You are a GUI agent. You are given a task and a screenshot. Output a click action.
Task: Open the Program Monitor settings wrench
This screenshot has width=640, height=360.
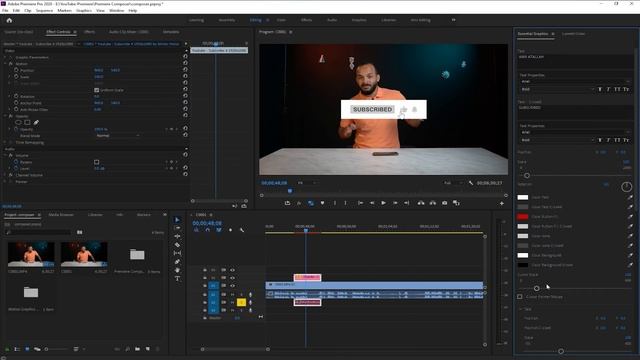tap(471, 183)
